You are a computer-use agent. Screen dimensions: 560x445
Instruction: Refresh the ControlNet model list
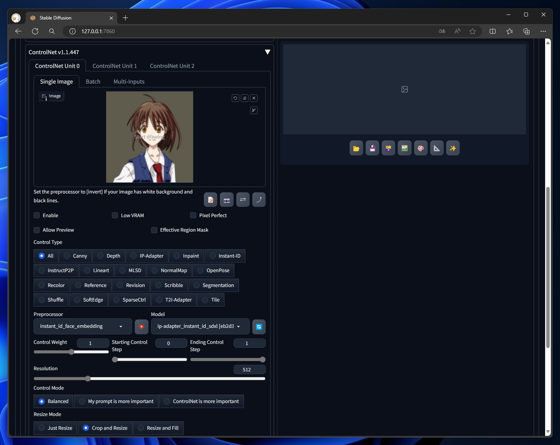pyautogui.click(x=259, y=326)
